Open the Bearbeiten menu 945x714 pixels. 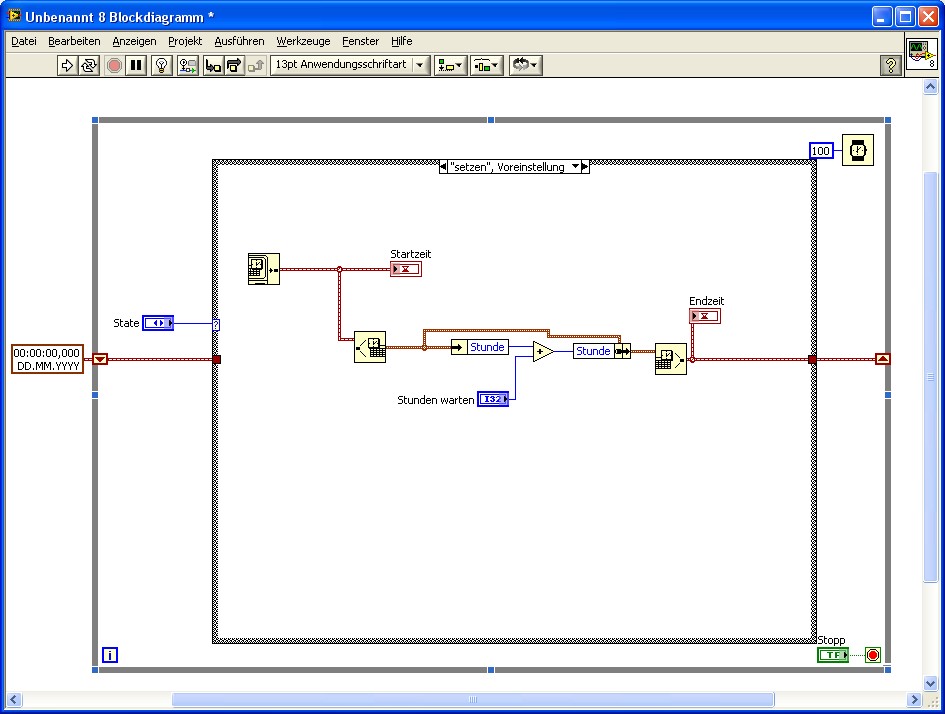coord(74,41)
